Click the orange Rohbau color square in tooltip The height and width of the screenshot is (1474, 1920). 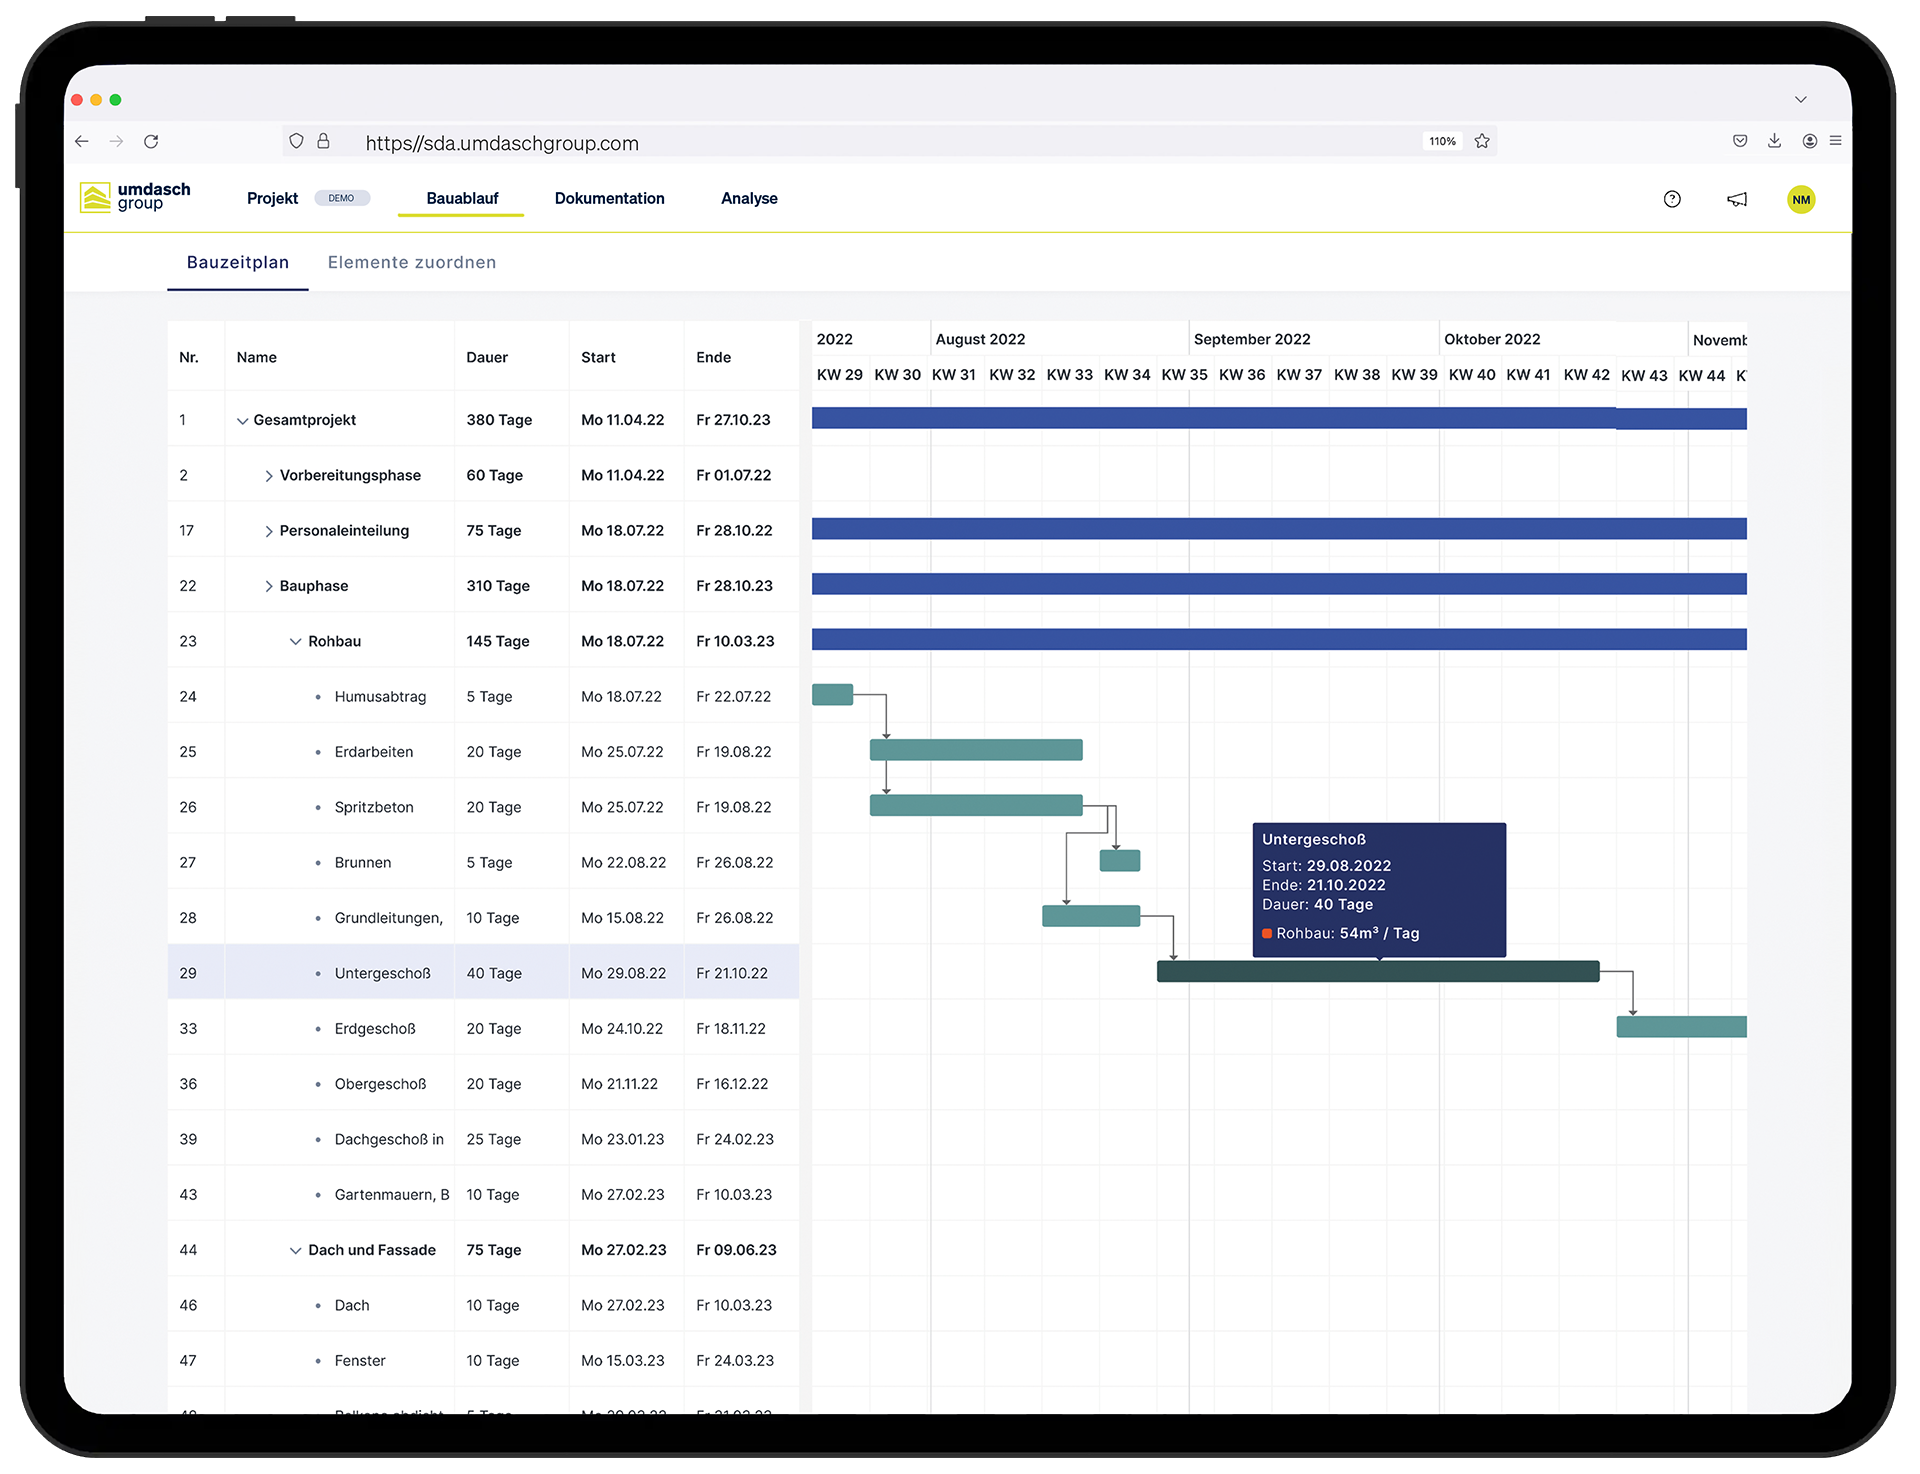[x=1267, y=933]
